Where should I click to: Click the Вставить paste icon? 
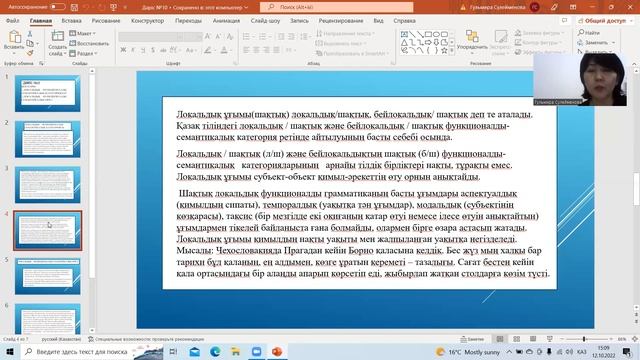(x=14, y=37)
